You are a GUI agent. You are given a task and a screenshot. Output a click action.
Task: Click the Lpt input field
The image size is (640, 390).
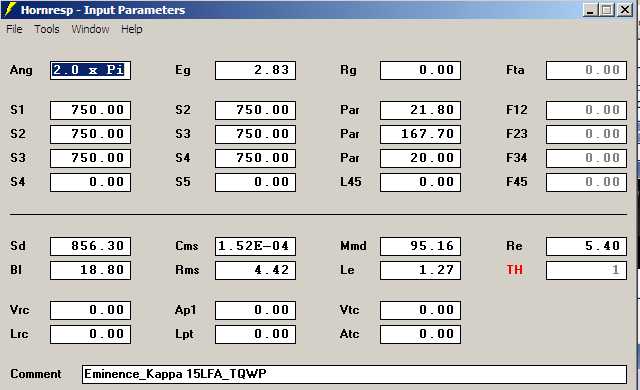pos(255,334)
